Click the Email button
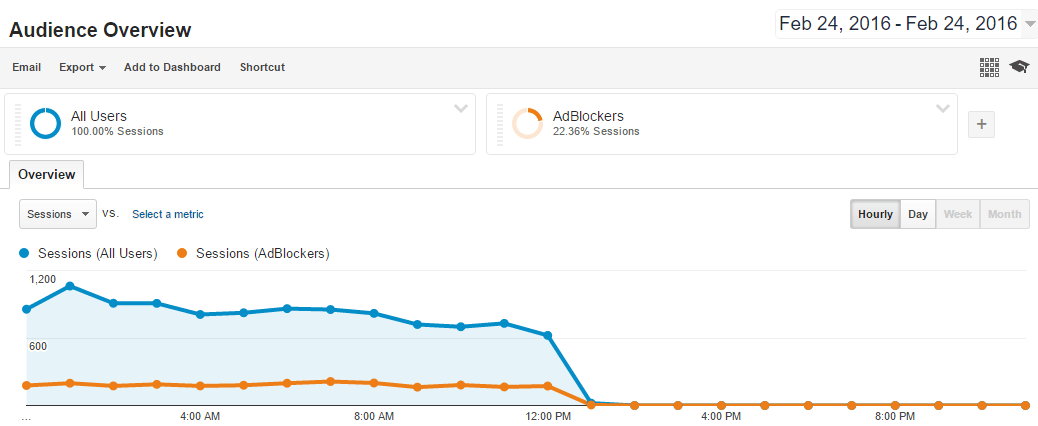 [26, 67]
